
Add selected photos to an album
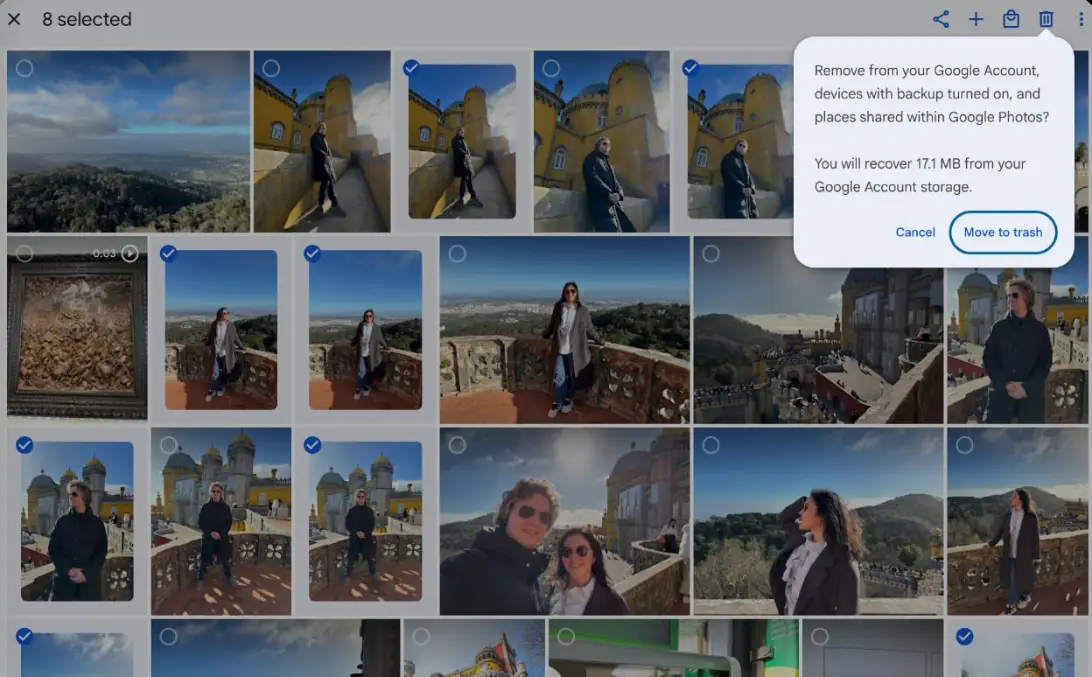click(976, 18)
